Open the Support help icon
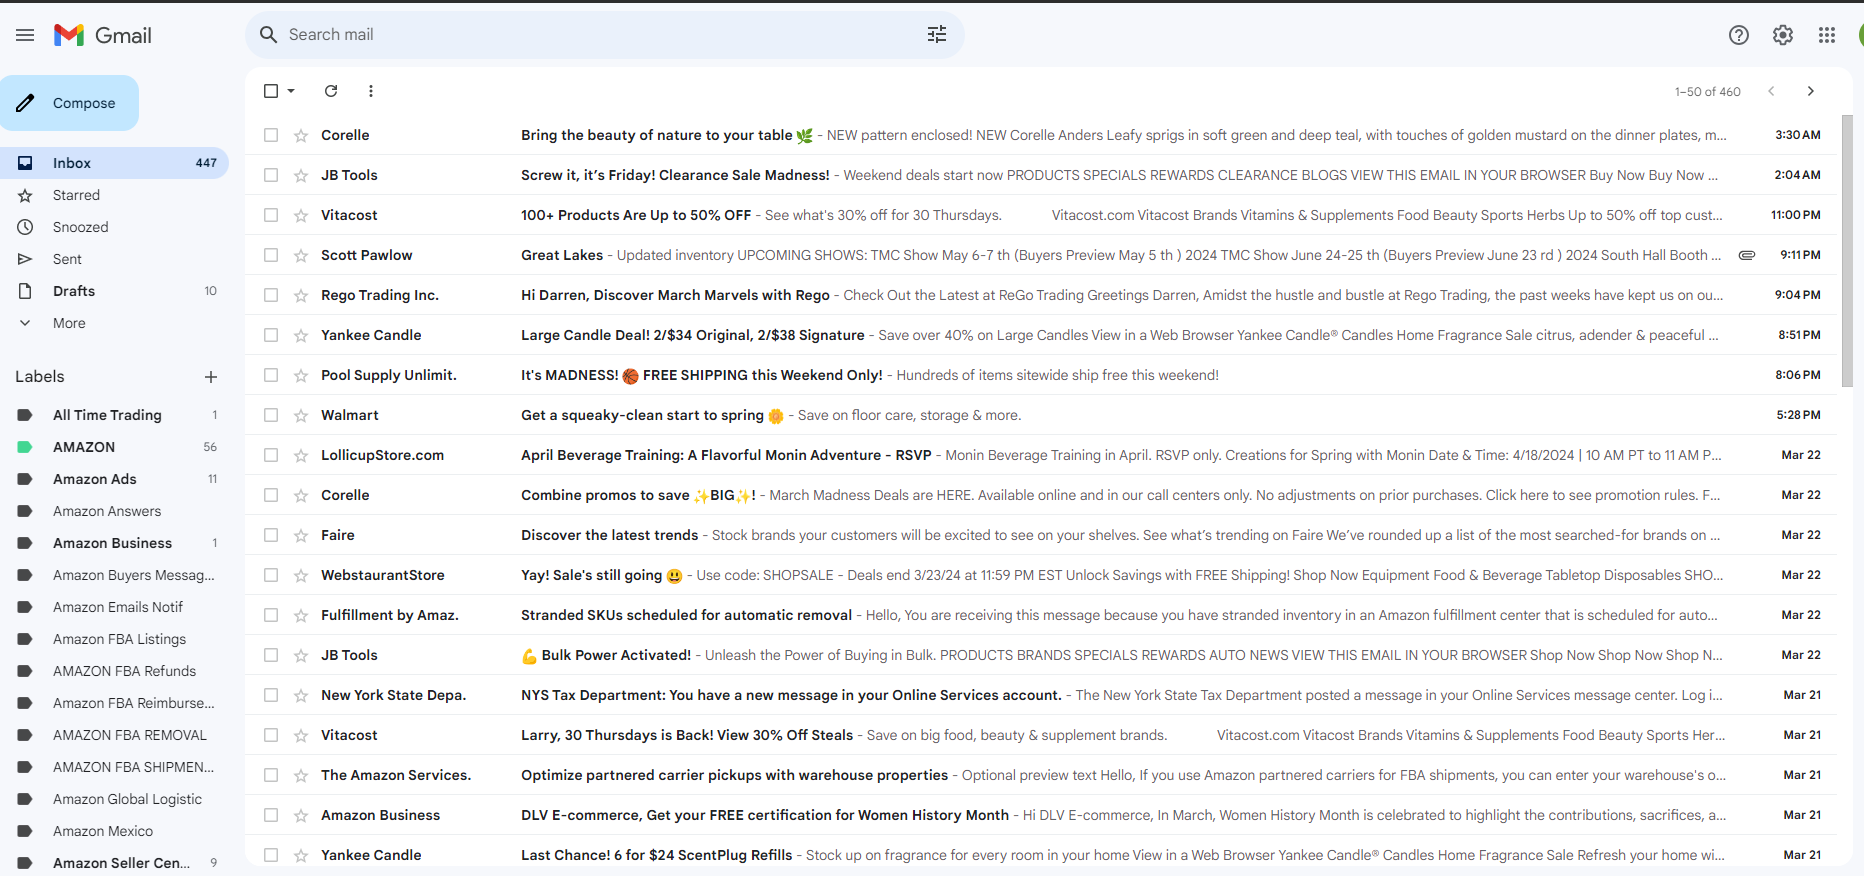Screen dimensions: 1864x876 pyautogui.click(x=1739, y=35)
